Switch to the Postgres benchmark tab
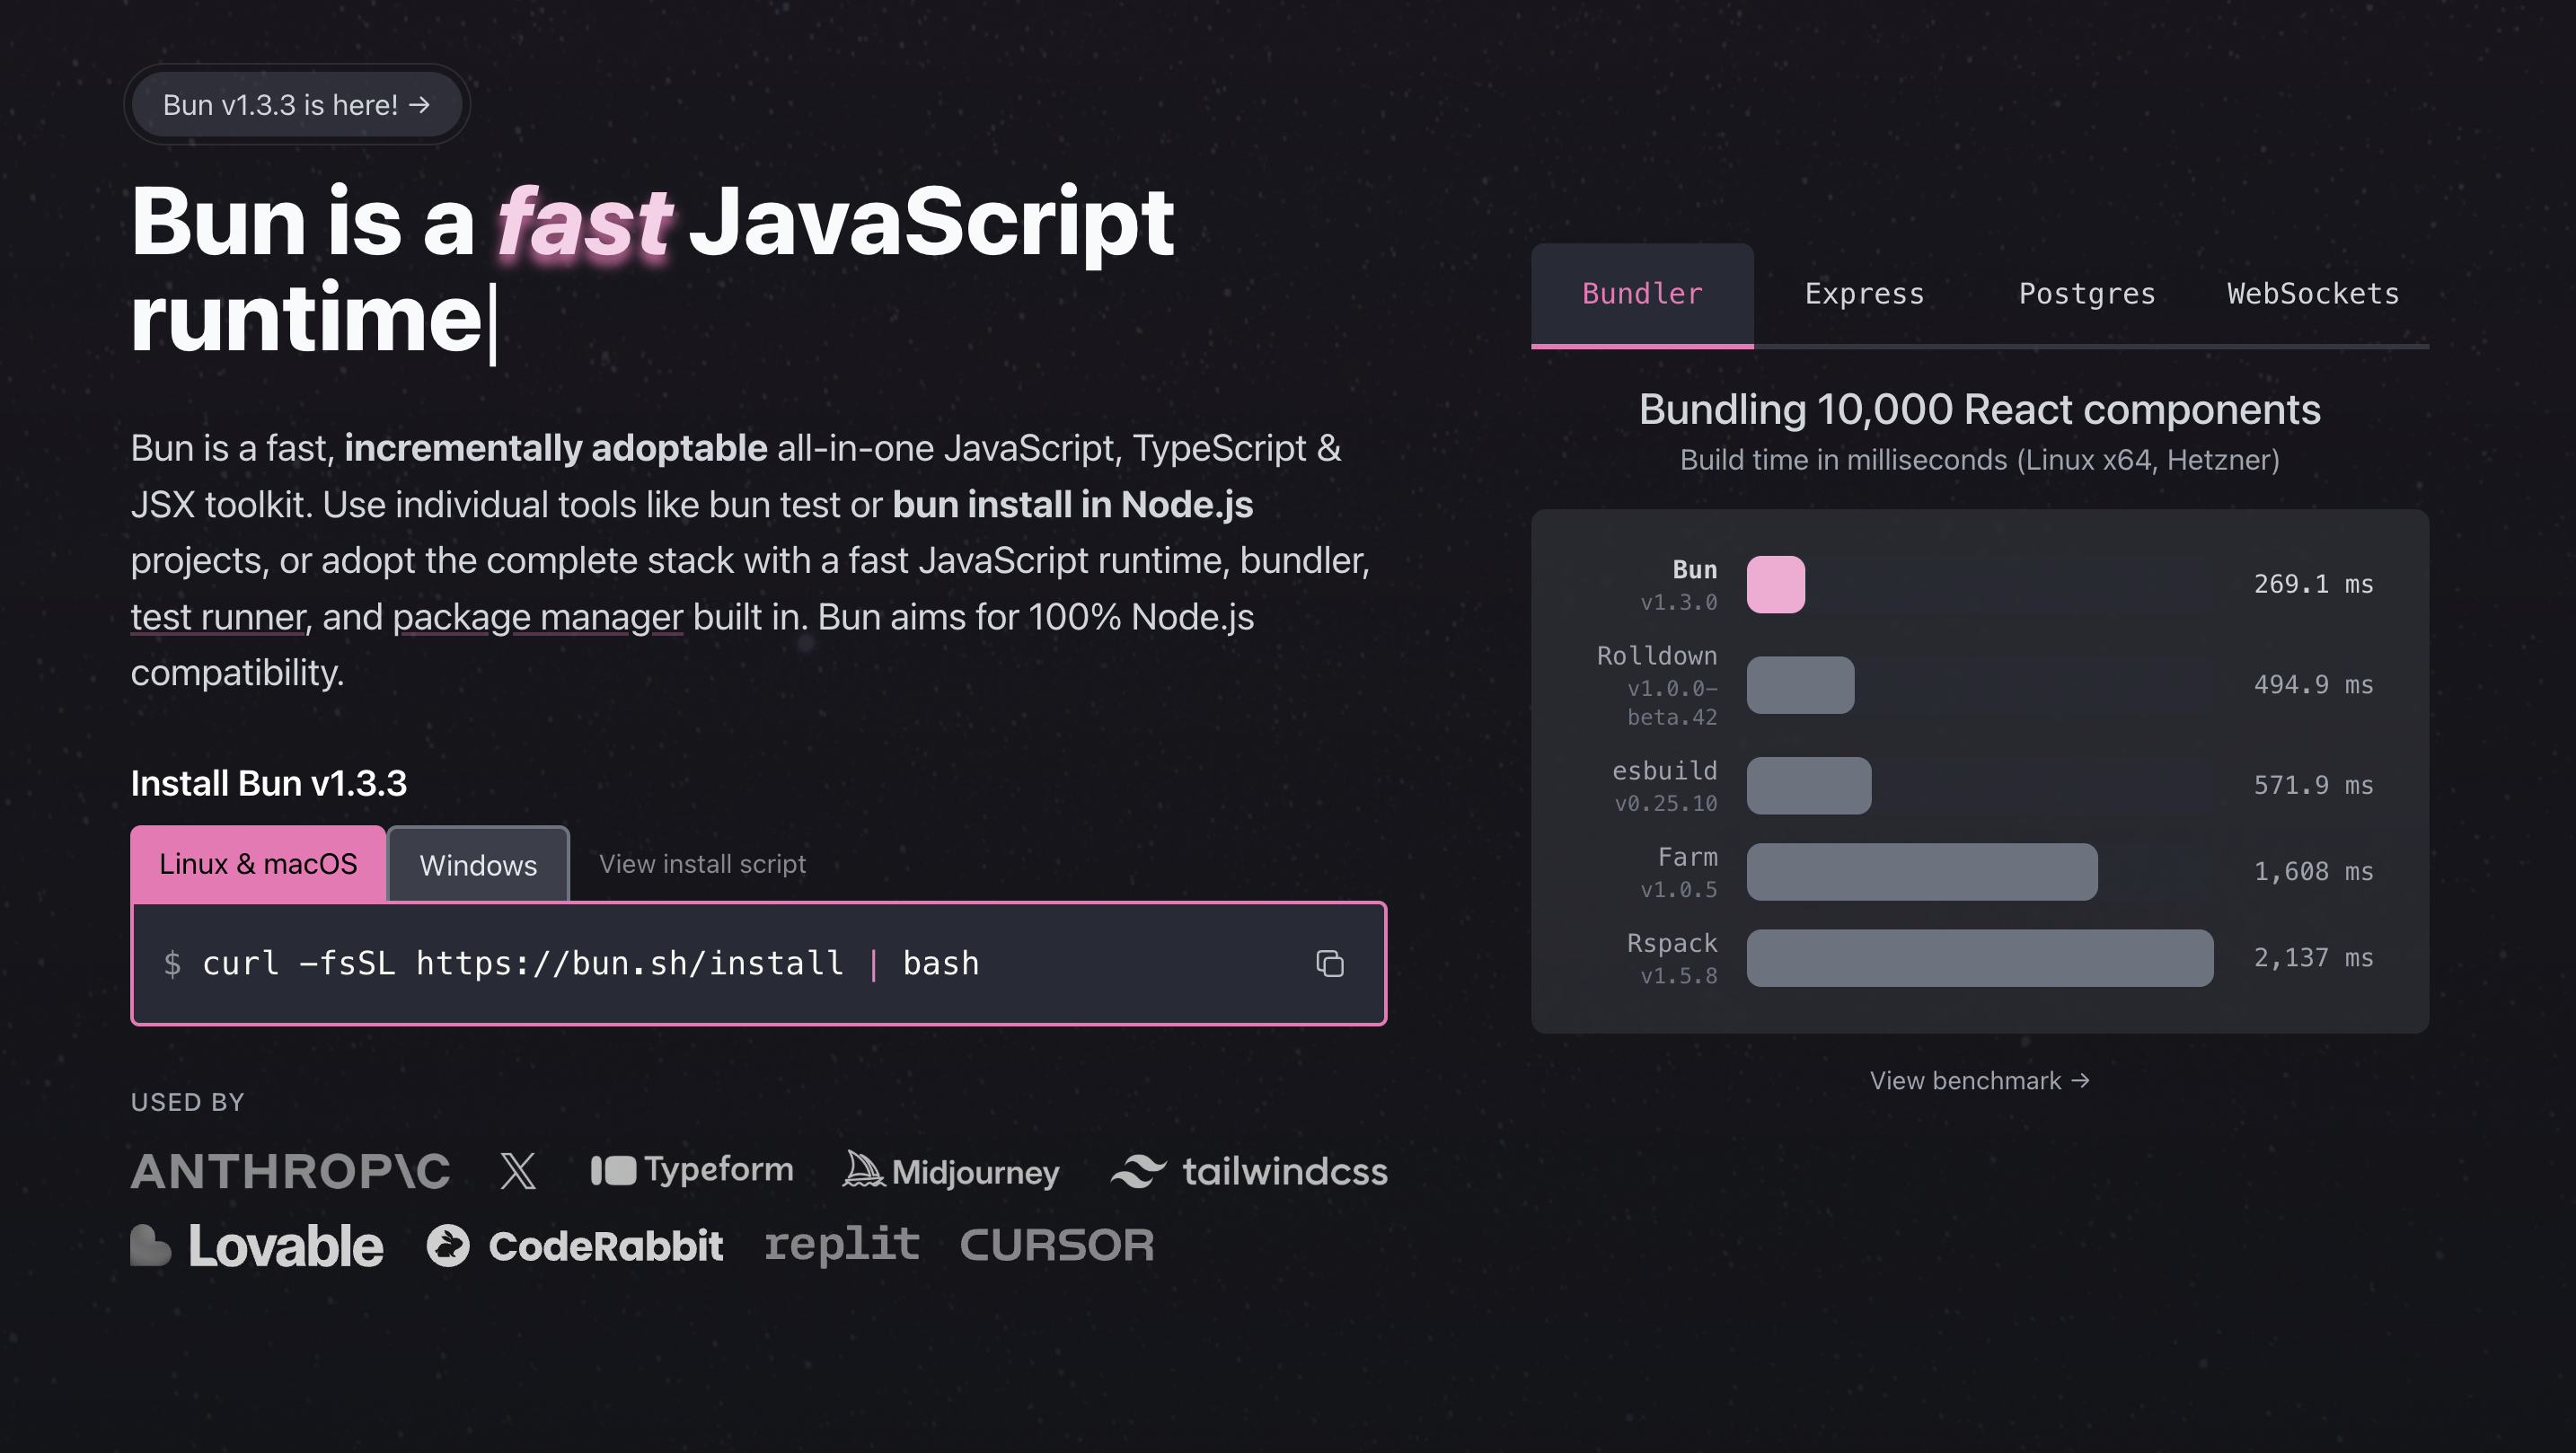2576x1453 pixels. [x=2086, y=294]
